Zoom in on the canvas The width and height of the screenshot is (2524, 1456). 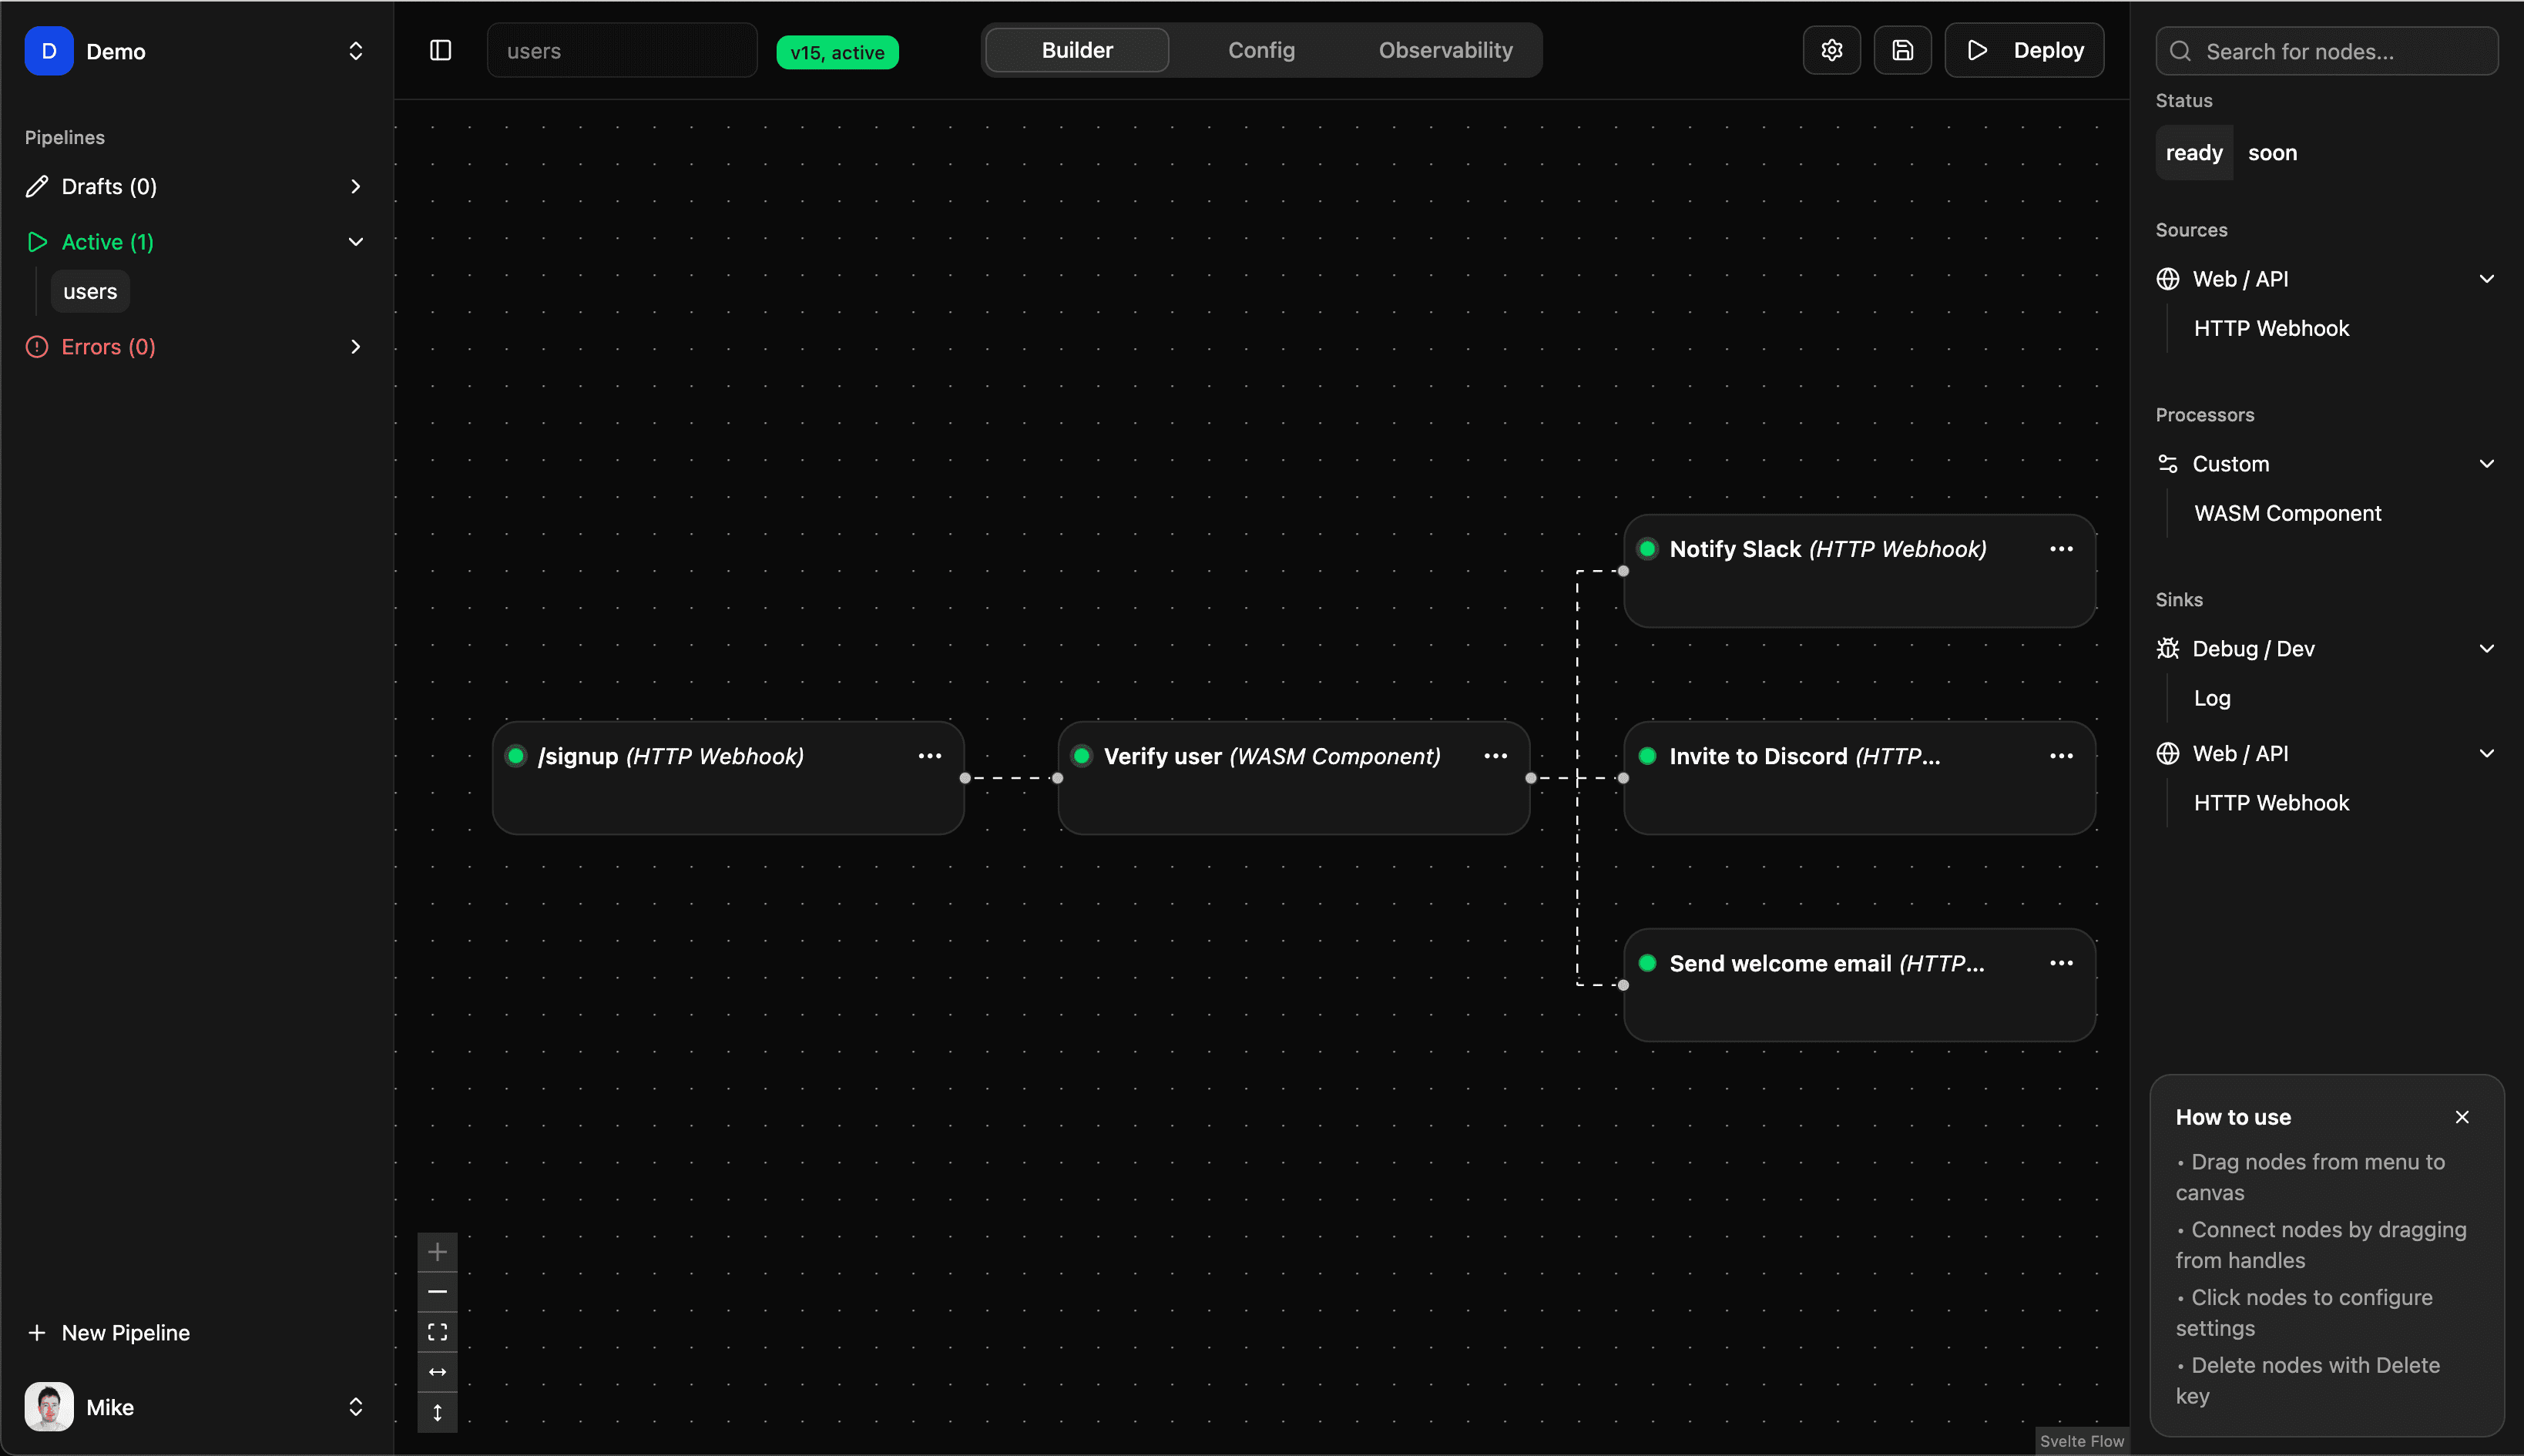438,1250
